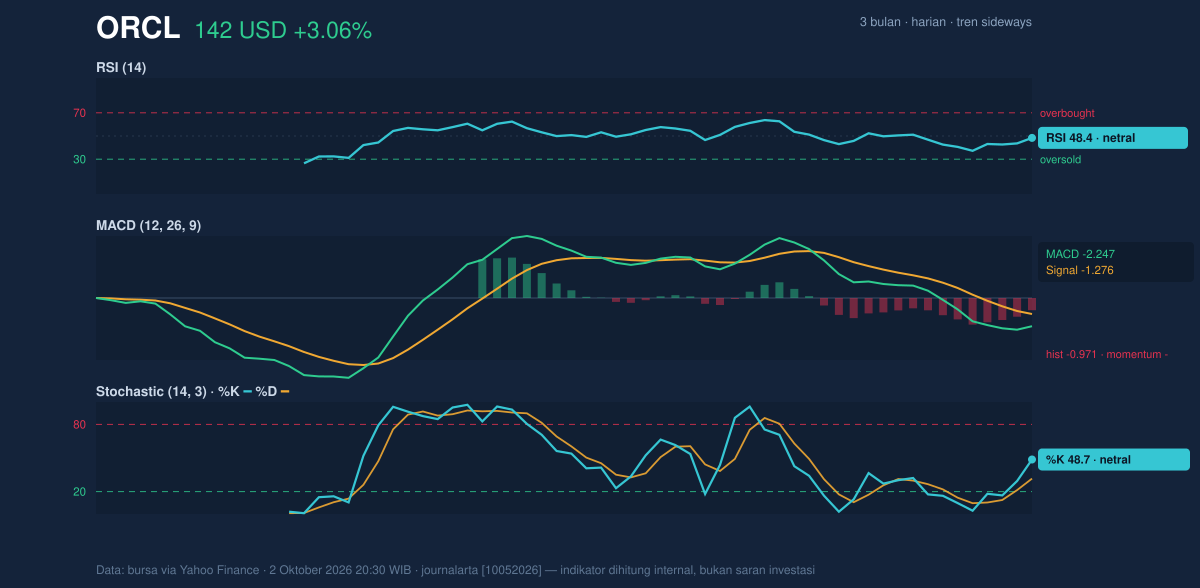
Task: Click the 80 level label on Stochastic axis
Action: 79,425
